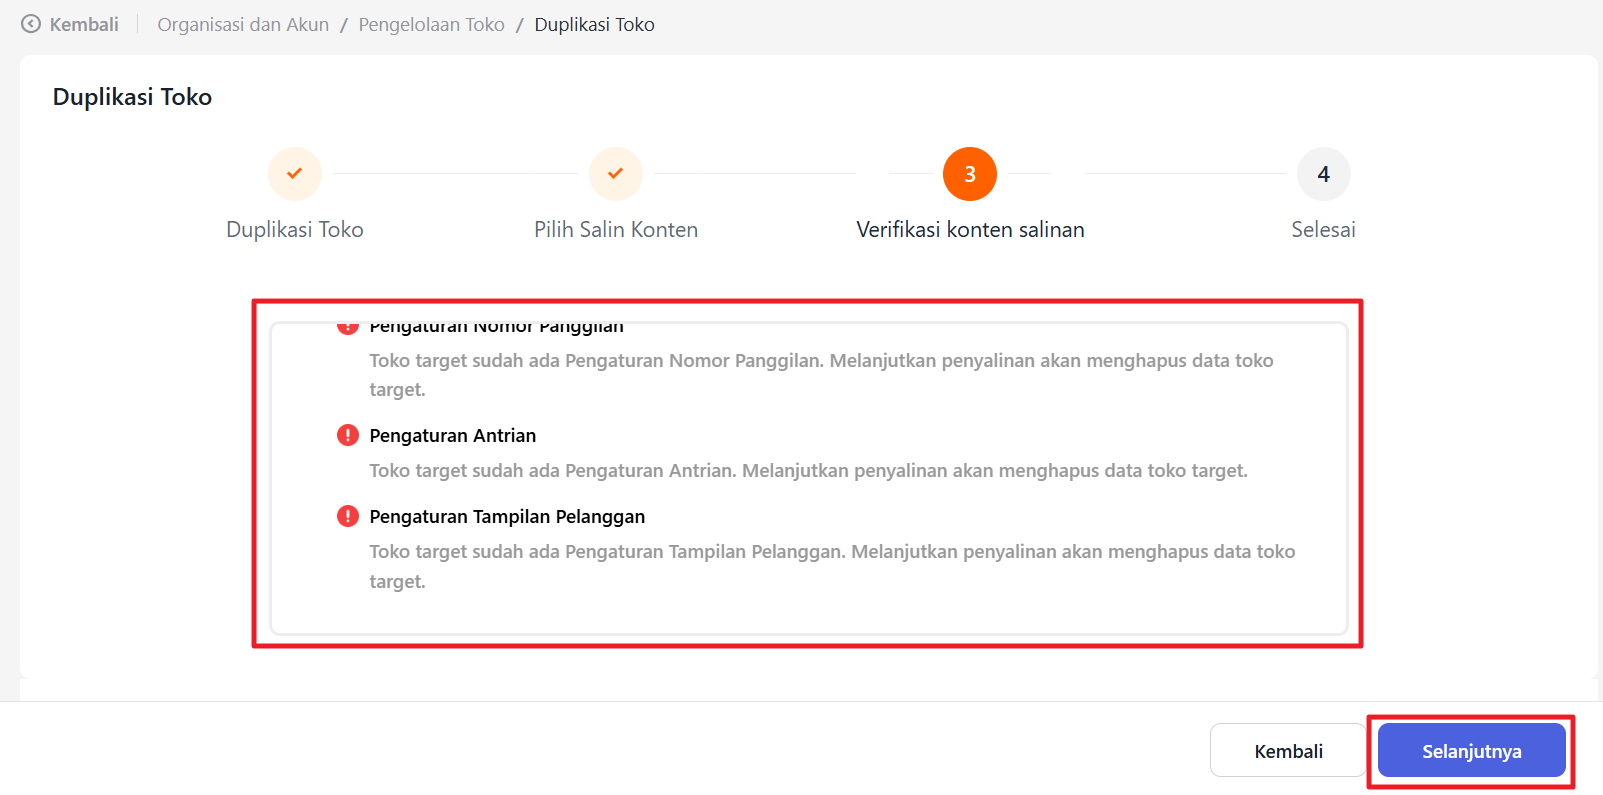
Task: Click the Pengaturan Antrian warning description text
Action: (x=808, y=470)
